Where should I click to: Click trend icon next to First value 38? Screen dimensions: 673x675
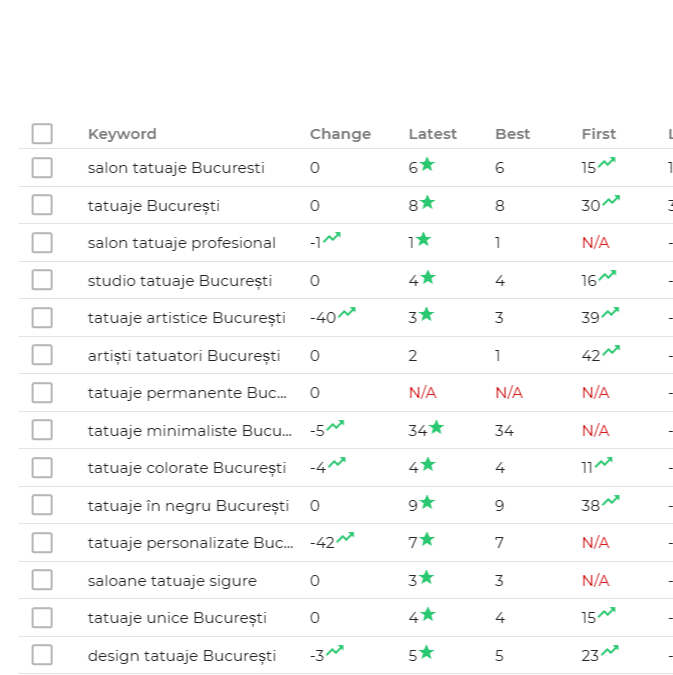tap(610, 501)
